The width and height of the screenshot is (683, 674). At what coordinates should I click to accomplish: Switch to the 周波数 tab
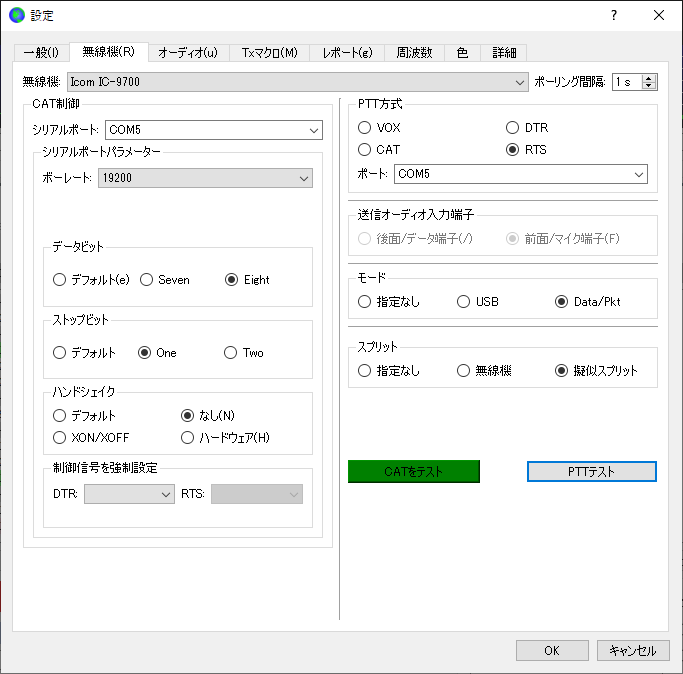(x=414, y=53)
